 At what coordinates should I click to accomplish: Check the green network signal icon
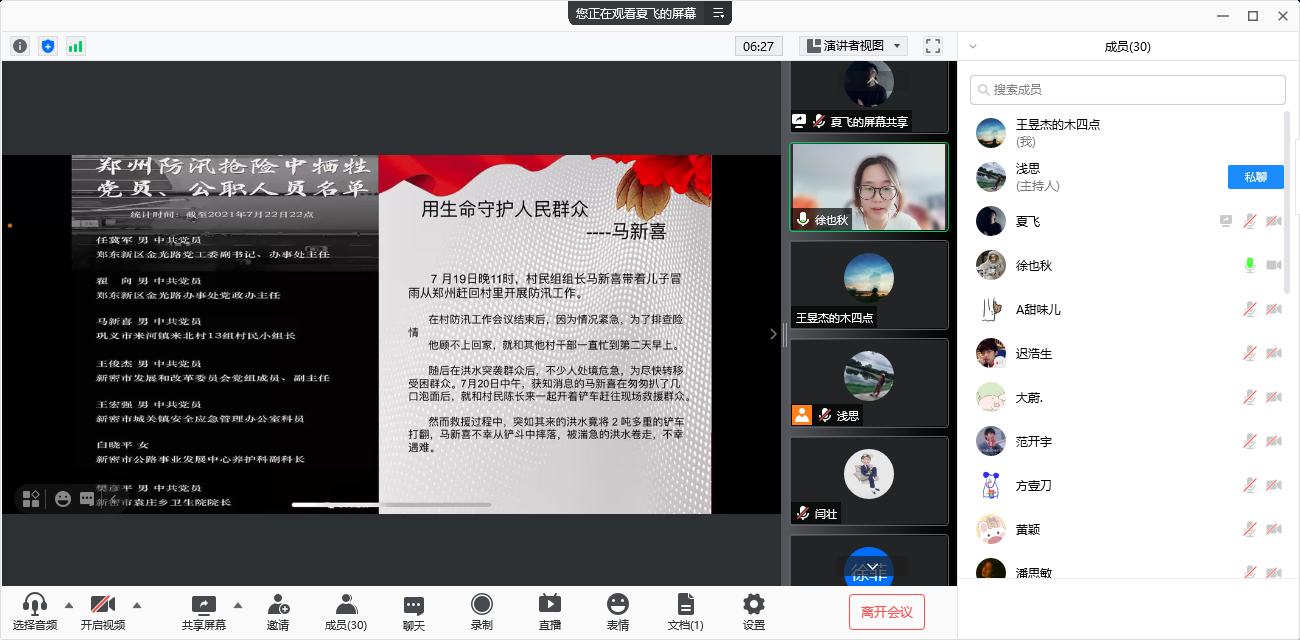pyautogui.click(x=76, y=46)
